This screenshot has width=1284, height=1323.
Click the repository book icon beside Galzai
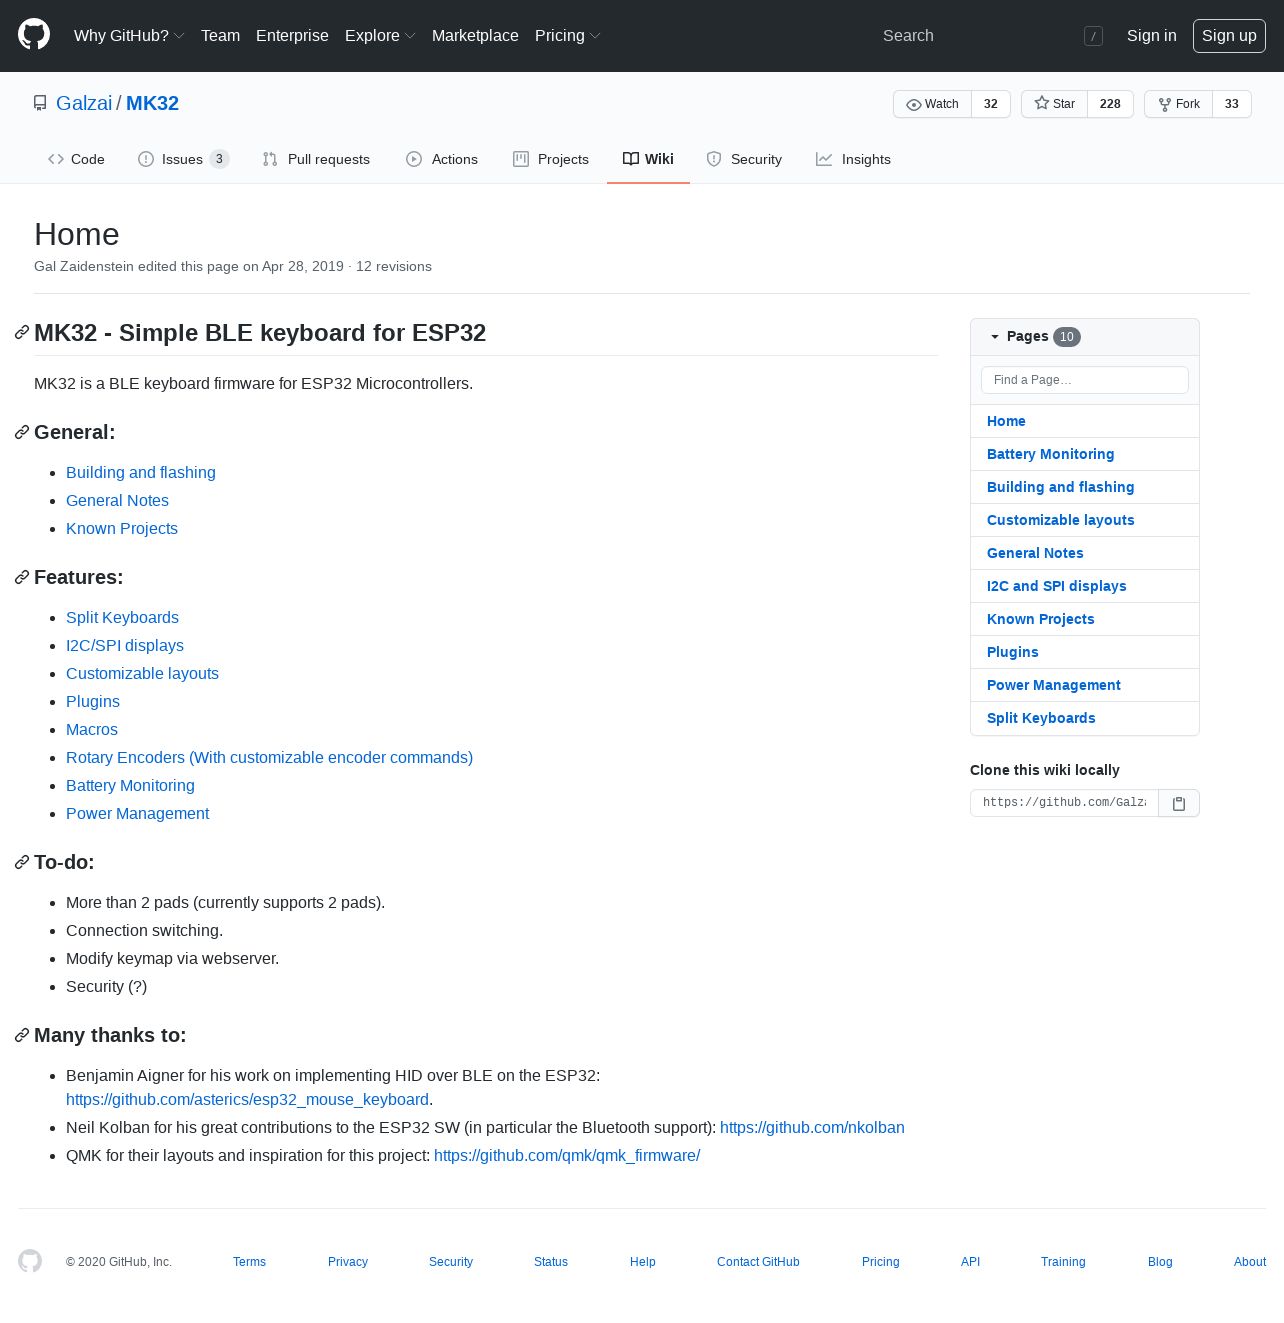pyautogui.click(x=40, y=103)
